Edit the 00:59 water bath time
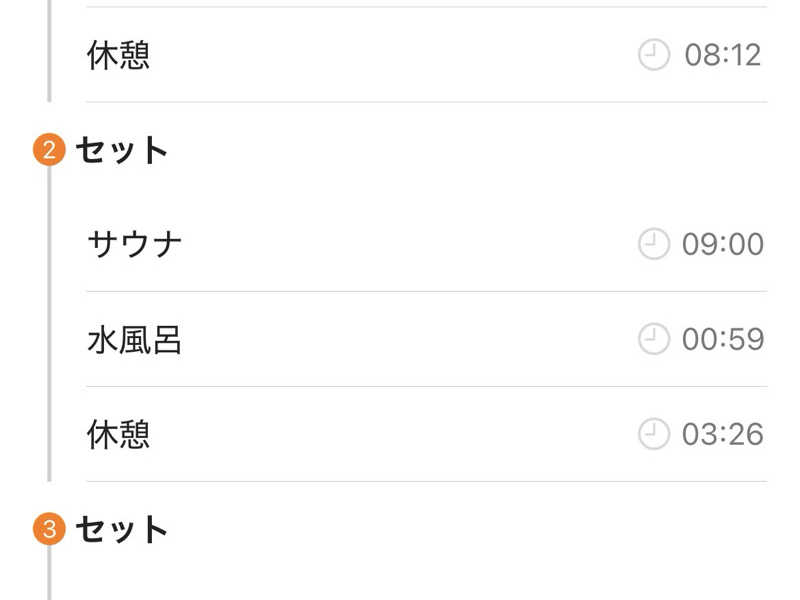The width and height of the screenshot is (800, 600). point(723,339)
